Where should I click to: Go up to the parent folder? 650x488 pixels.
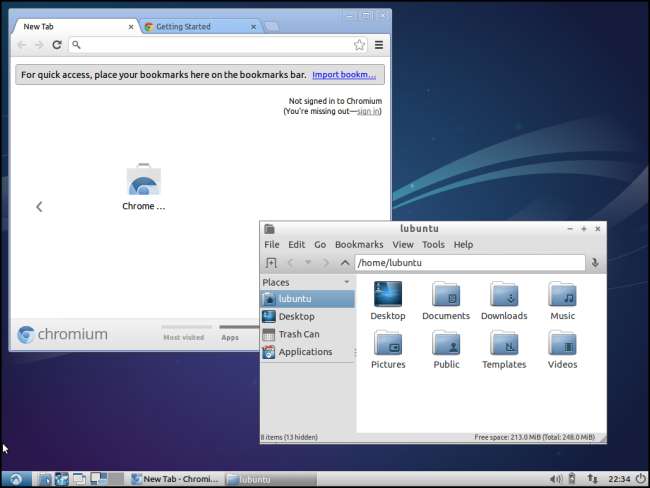click(345, 263)
